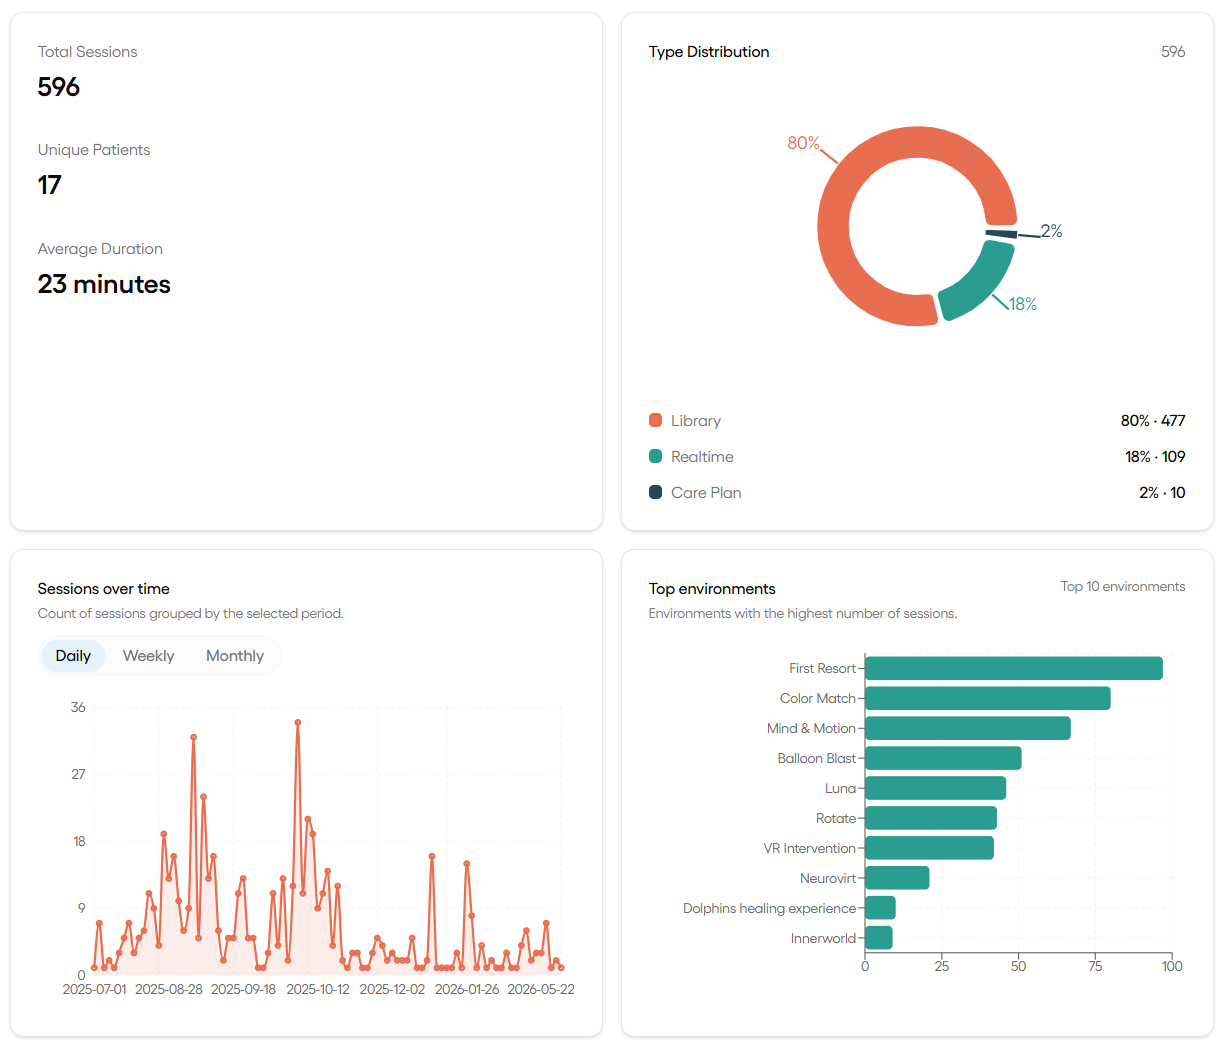Image resolution: width=1225 pixels, height=1046 pixels.
Task: Click the Mind & Motion axis label
Action: pyautogui.click(x=811, y=728)
